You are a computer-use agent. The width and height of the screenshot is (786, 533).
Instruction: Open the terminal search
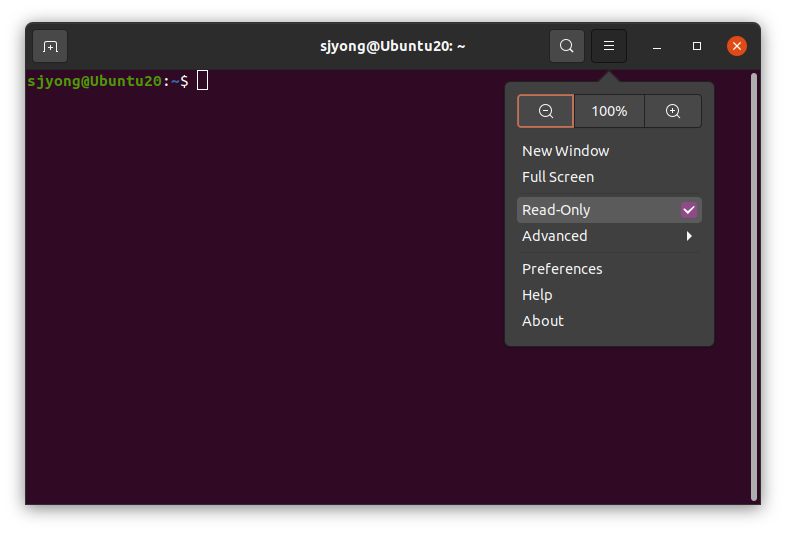pyautogui.click(x=566, y=46)
